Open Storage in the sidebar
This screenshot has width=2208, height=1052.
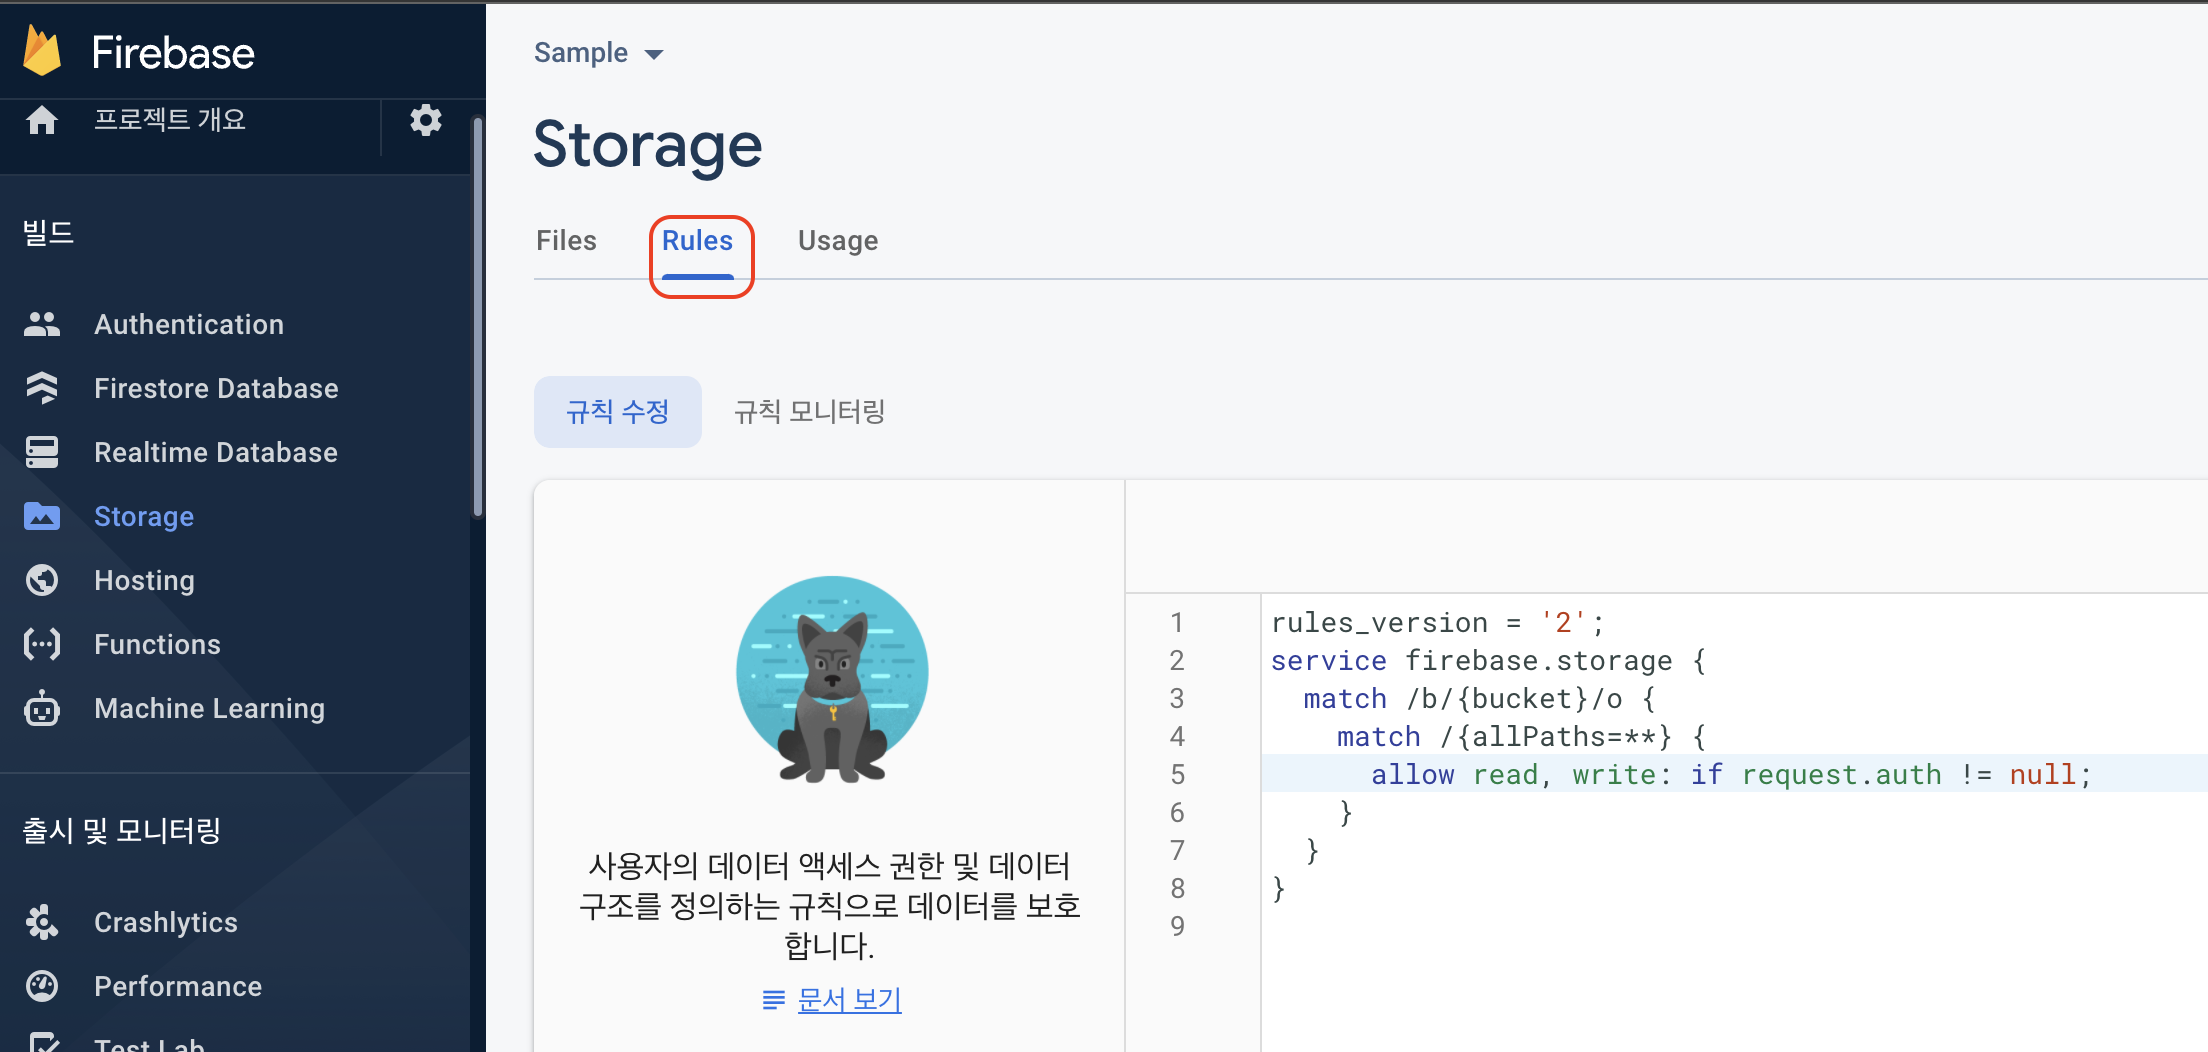(144, 516)
